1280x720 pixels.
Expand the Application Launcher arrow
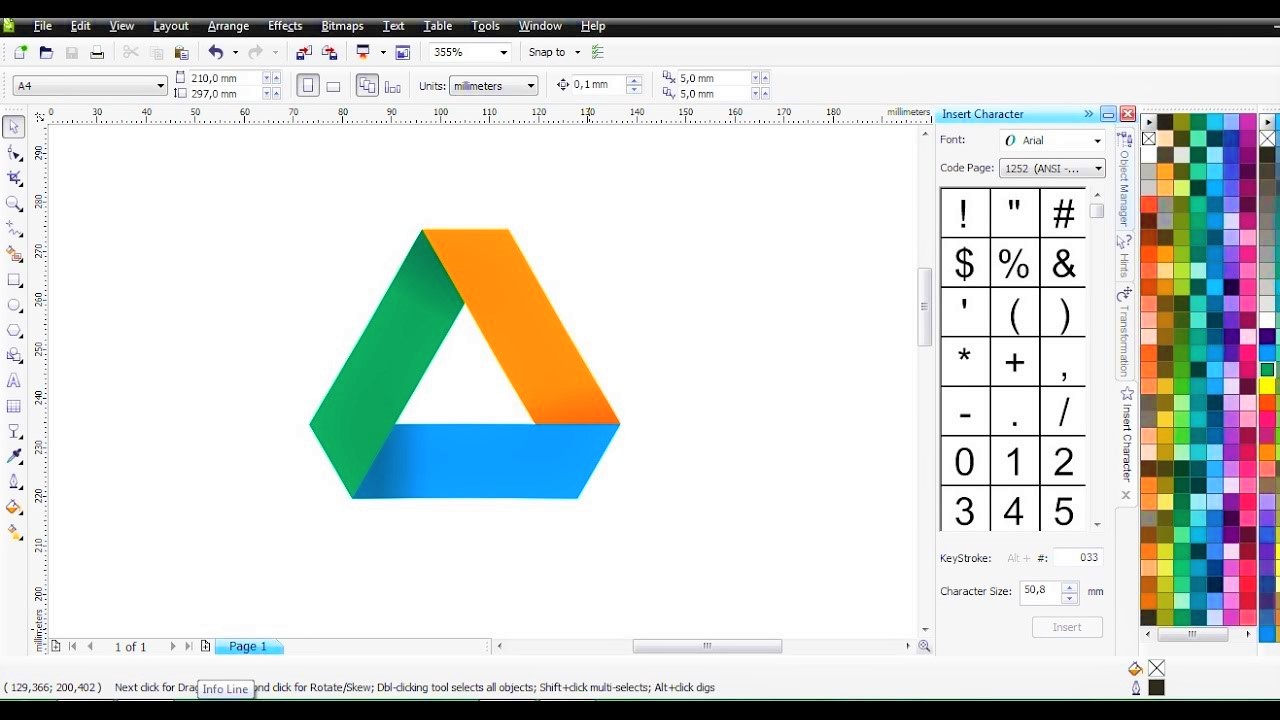coord(383,52)
